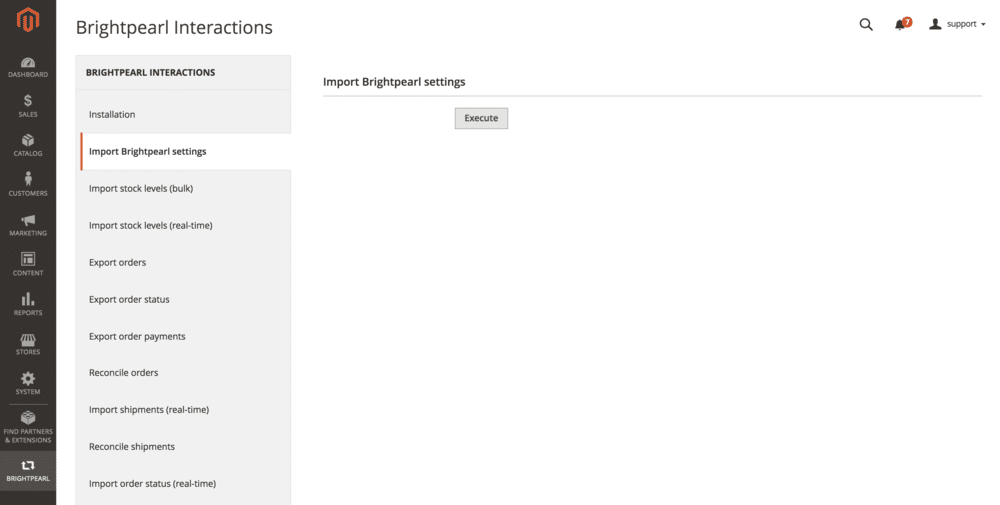The width and height of the screenshot is (1000, 505).
Task: Click the search magnifier icon
Action: (866, 24)
